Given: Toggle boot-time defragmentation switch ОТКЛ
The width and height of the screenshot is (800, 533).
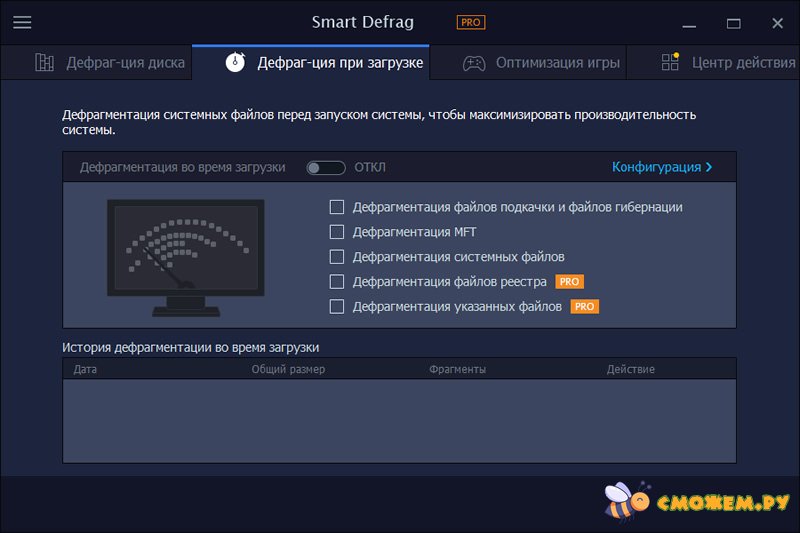Looking at the screenshot, I should tap(326, 168).
